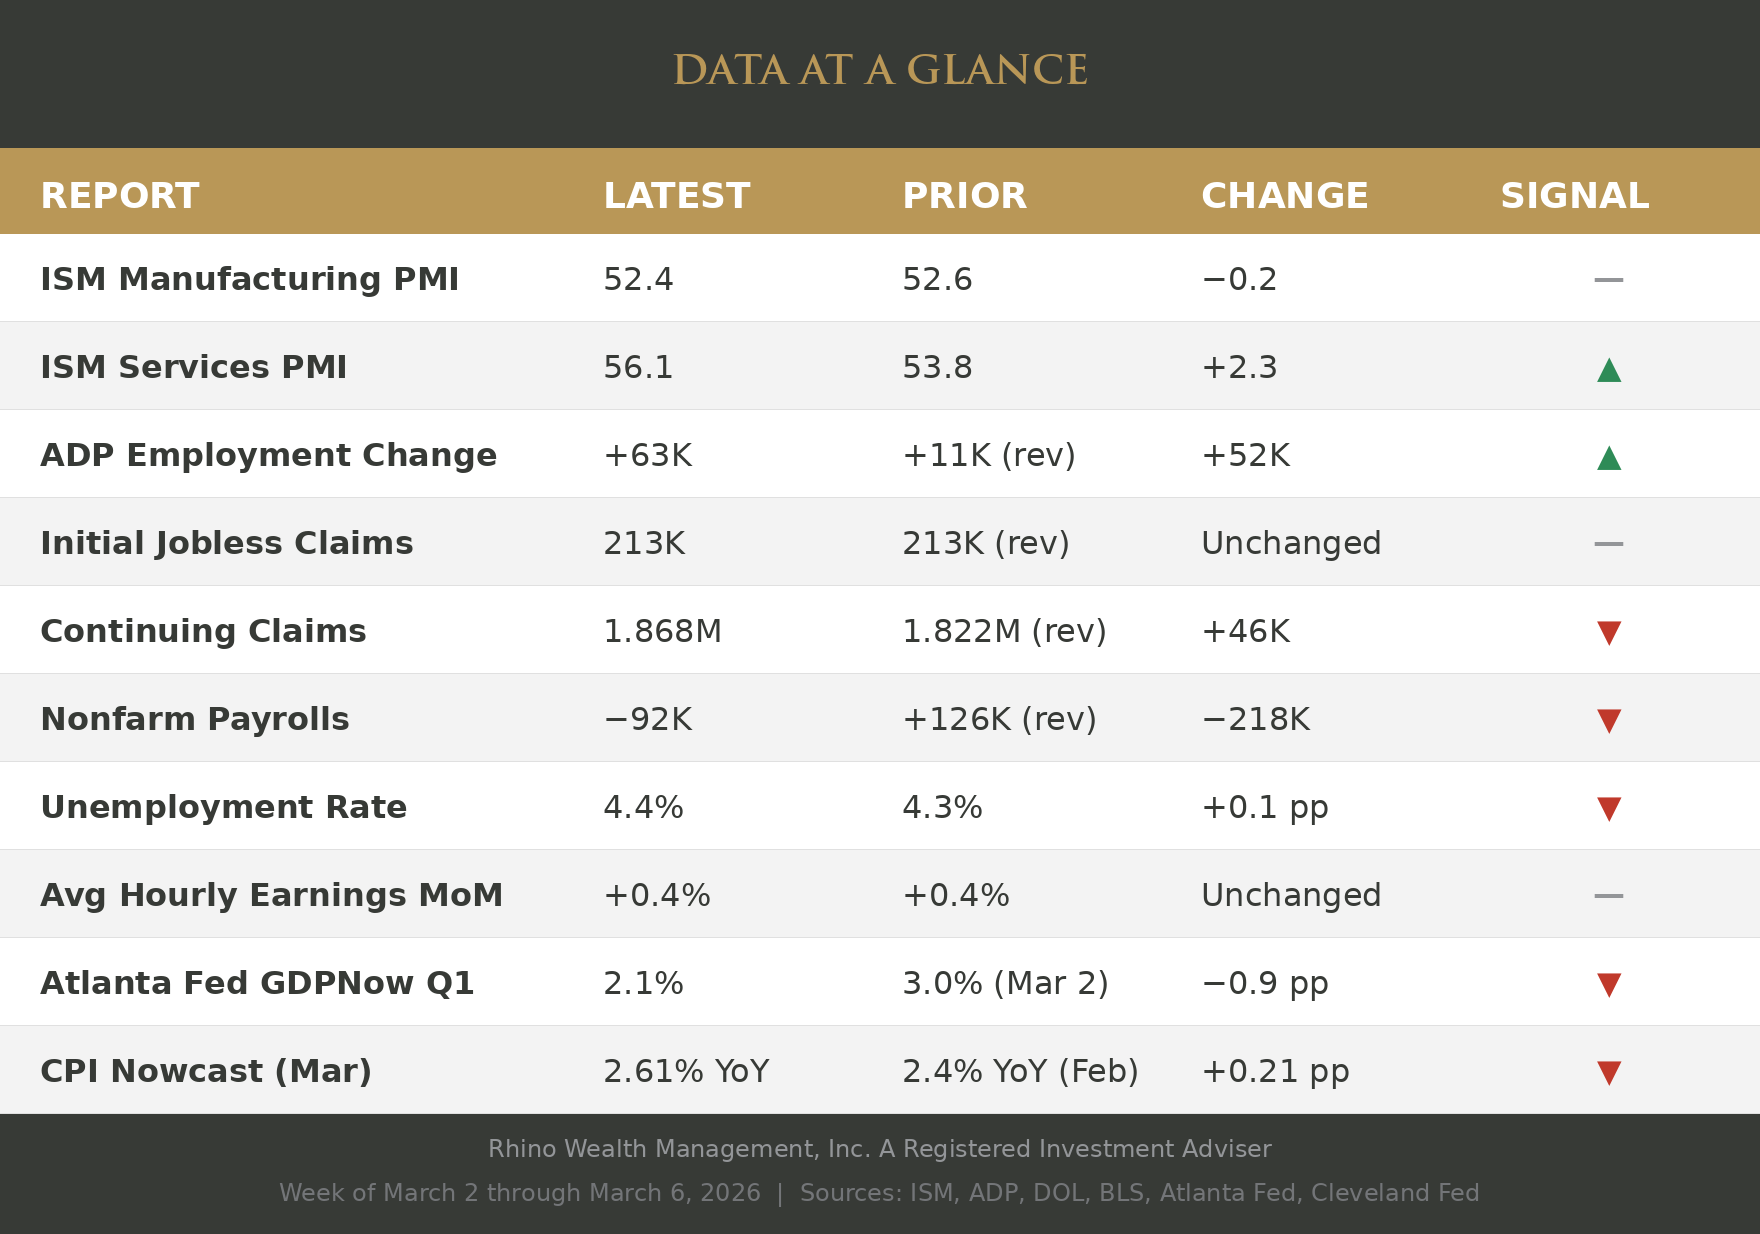Click the −218K change value for Nonfarm Payrolls
This screenshot has height=1234, width=1760.
coord(1255,720)
